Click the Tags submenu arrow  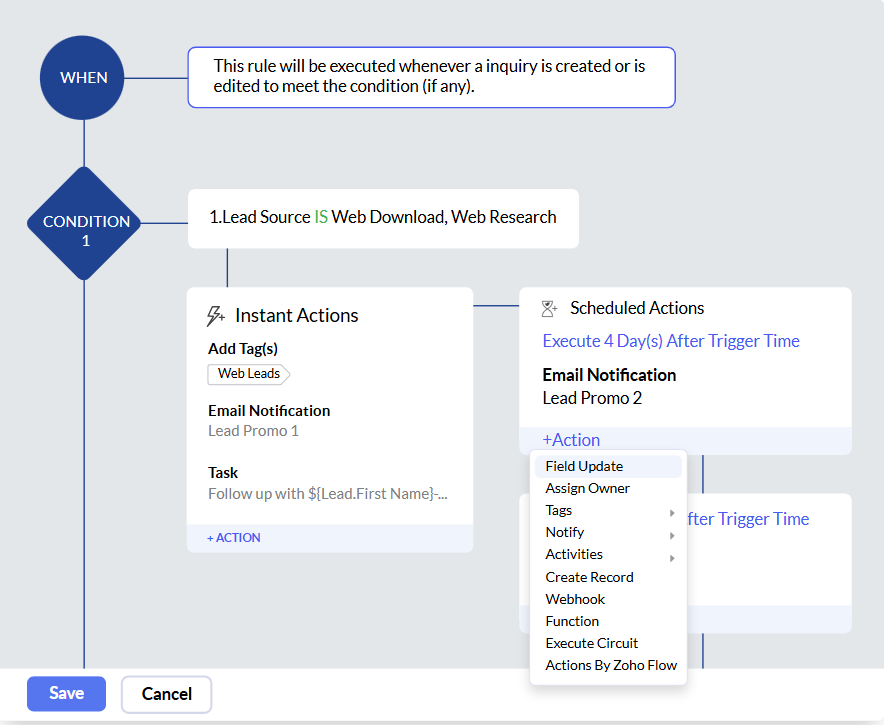[x=672, y=513]
